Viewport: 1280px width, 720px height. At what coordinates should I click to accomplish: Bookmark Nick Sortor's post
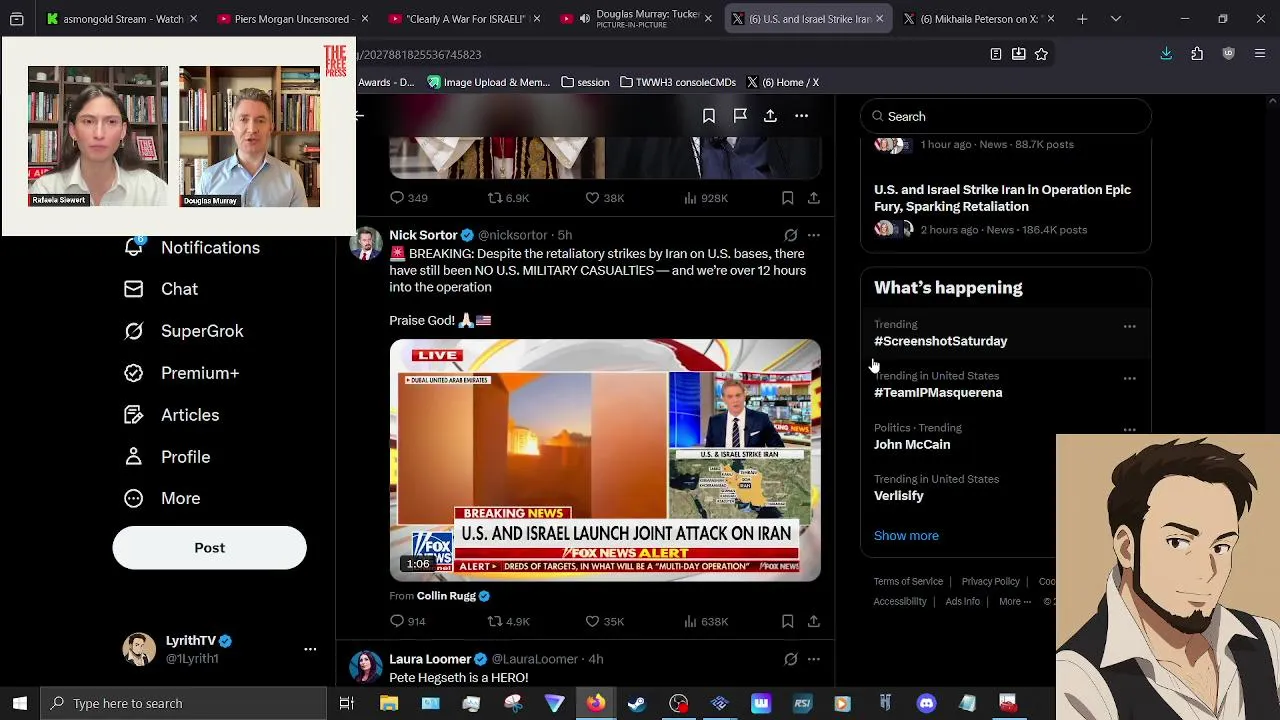coord(787,622)
